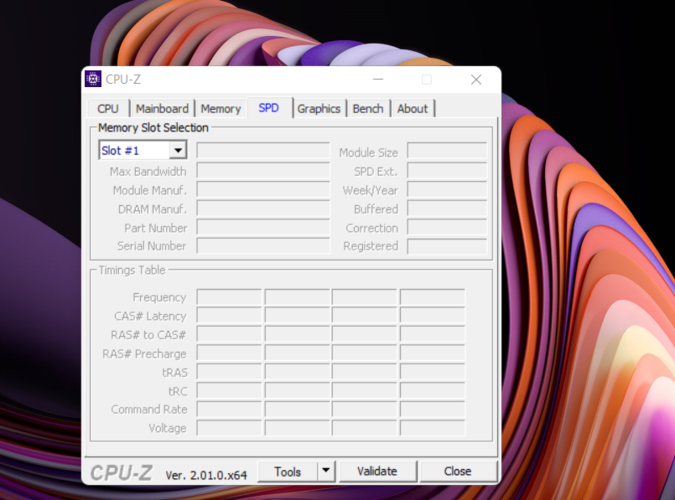Click the SPD tab
This screenshot has width=675, height=500.
[x=269, y=108]
